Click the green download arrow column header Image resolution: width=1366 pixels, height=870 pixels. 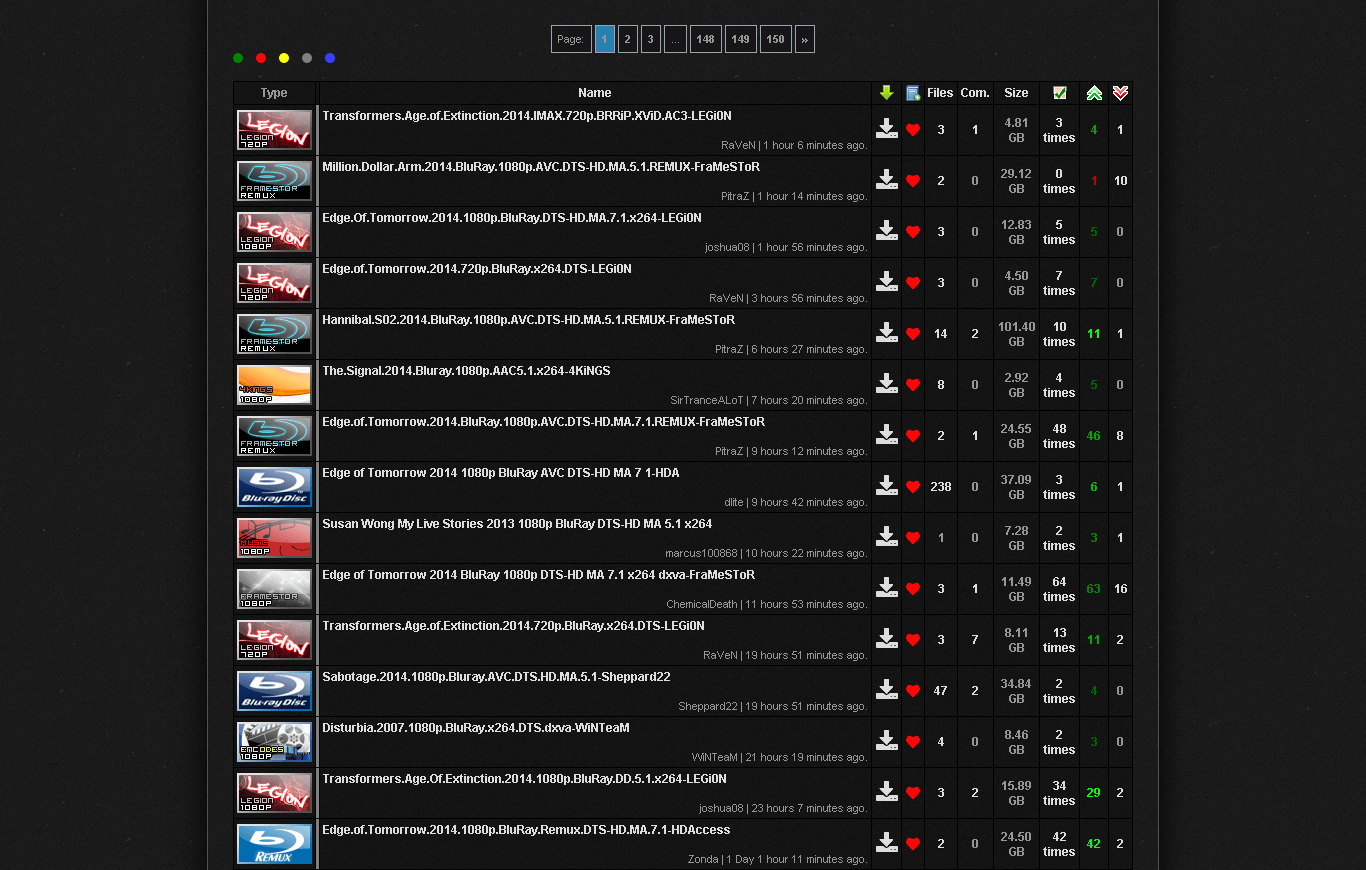coord(886,93)
